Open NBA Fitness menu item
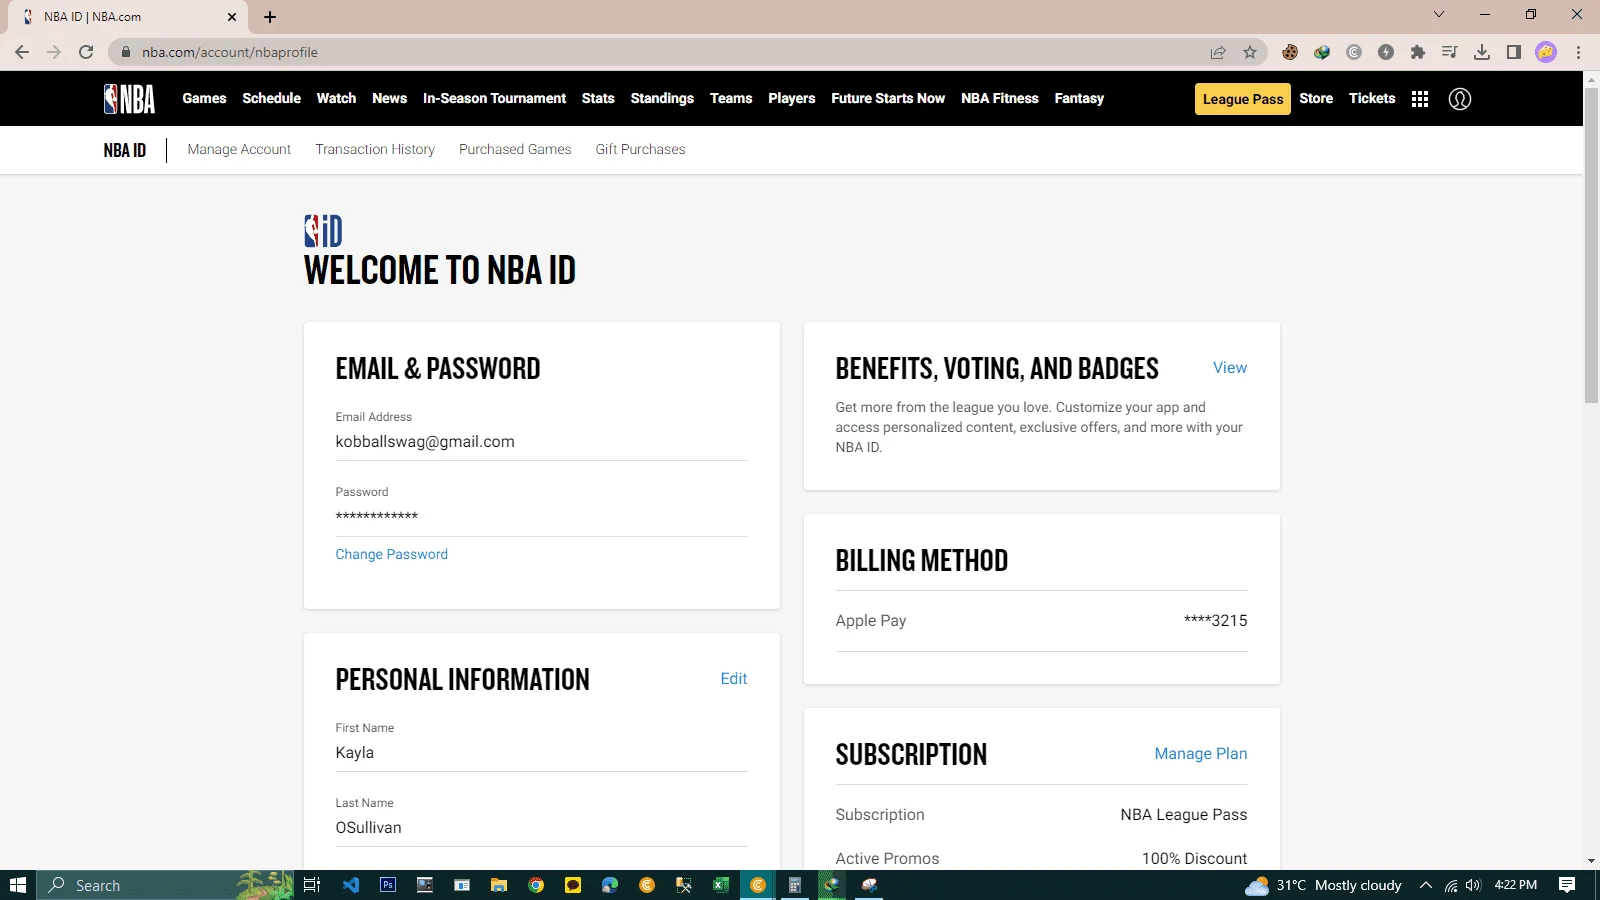 tap(1000, 98)
